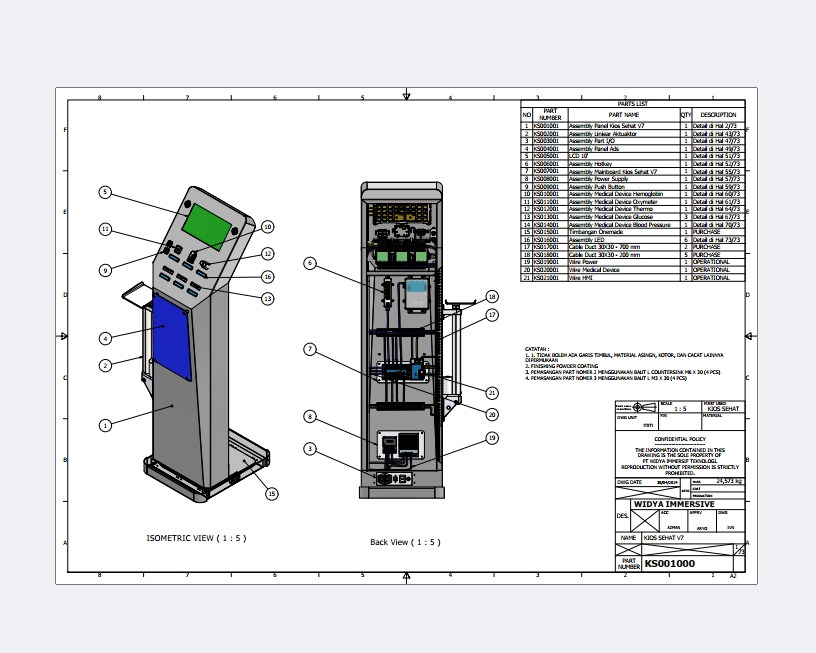Click the 'WIDYA IMMERSIVE' company name

(x=674, y=504)
